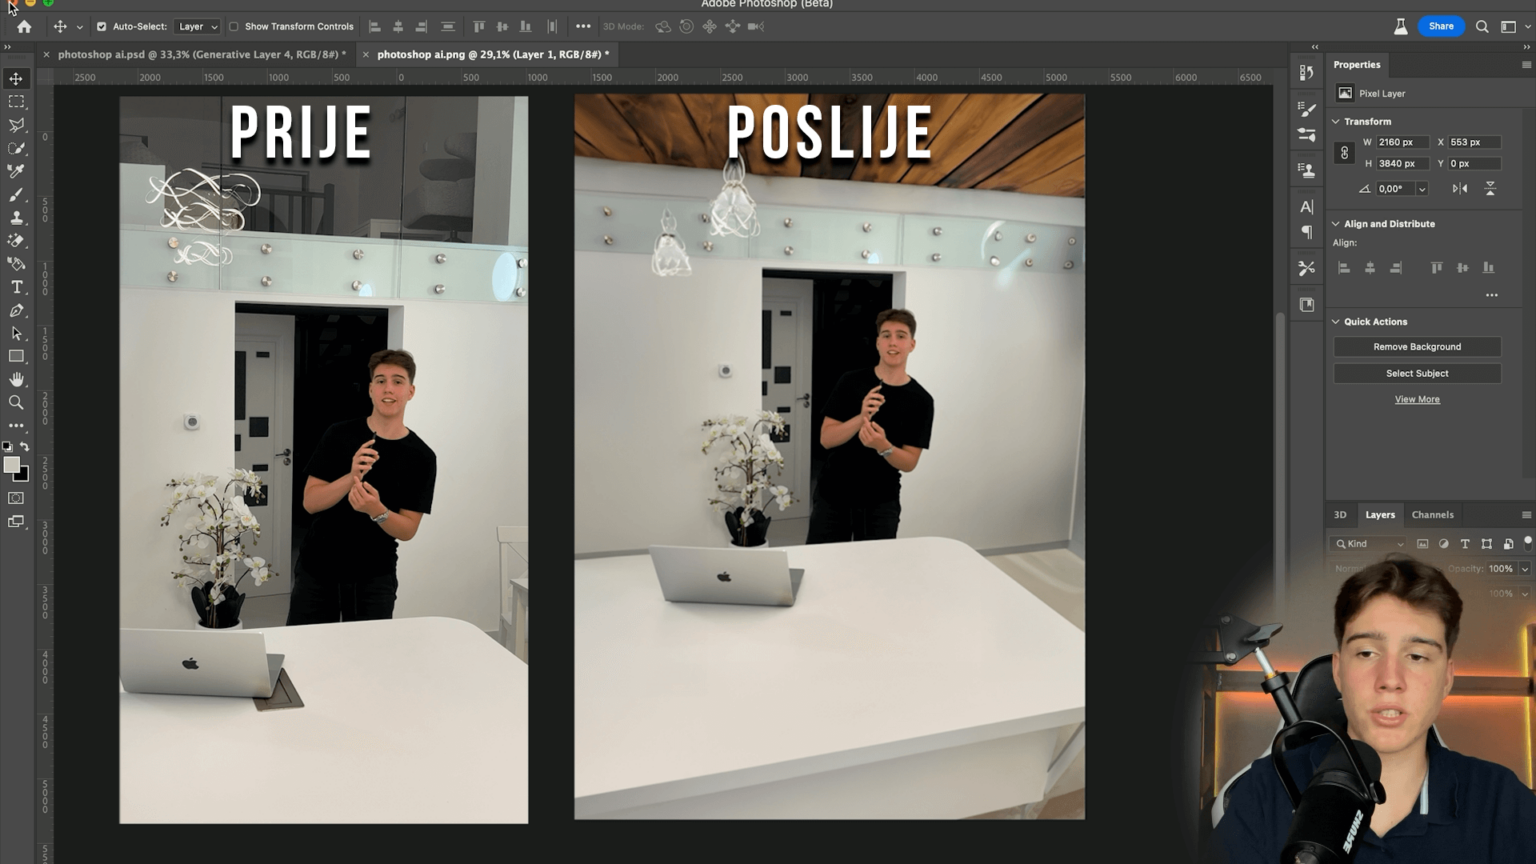Enable Show Transform Controls checkbox
Viewport: 1536px width, 864px height.
coord(234,27)
